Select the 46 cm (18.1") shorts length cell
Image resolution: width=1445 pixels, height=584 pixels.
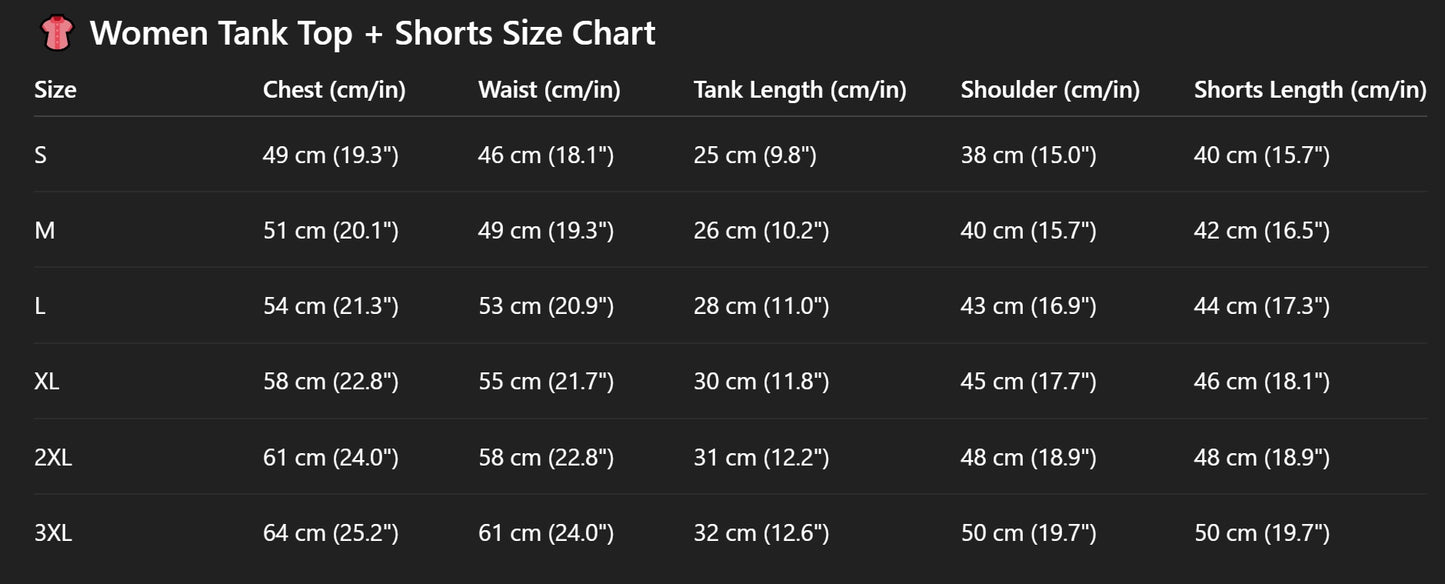pos(1262,382)
